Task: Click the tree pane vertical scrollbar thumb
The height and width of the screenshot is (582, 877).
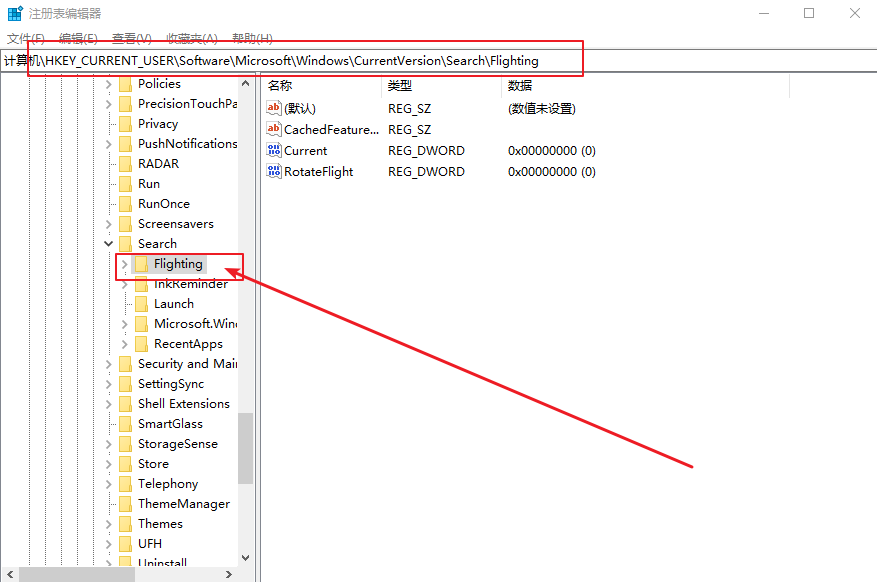Action: tap(245, 448)
